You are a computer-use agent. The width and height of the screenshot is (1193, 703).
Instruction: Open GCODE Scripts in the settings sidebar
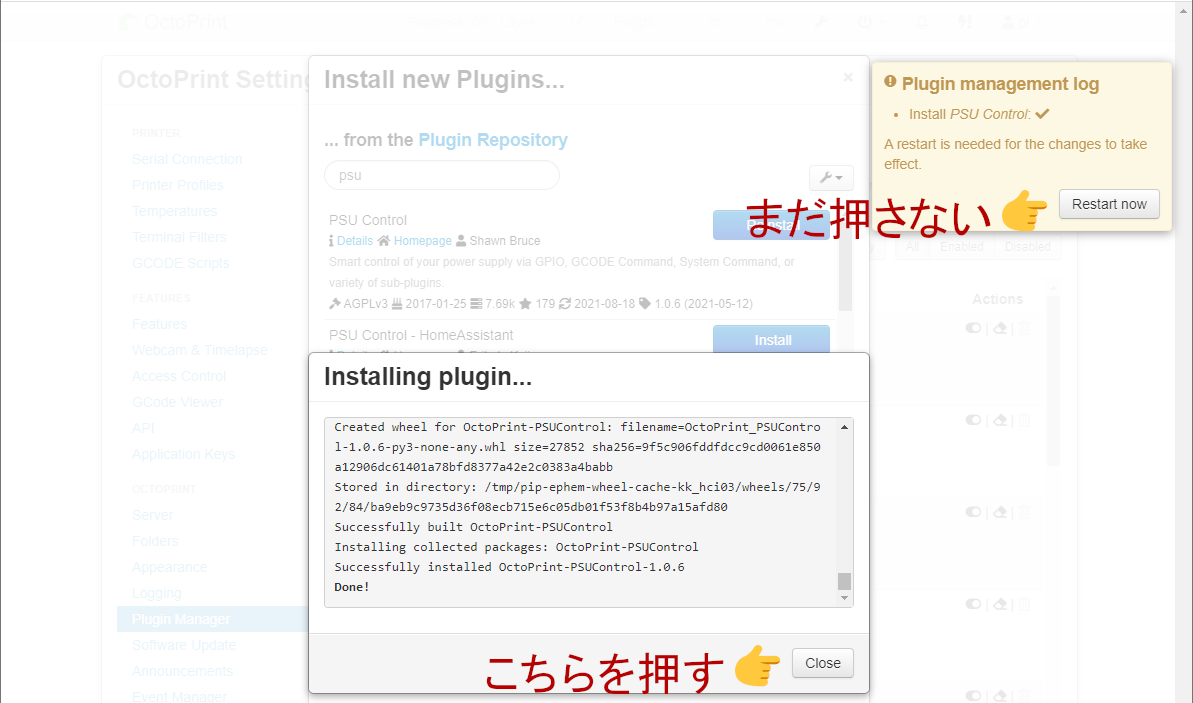180,262
